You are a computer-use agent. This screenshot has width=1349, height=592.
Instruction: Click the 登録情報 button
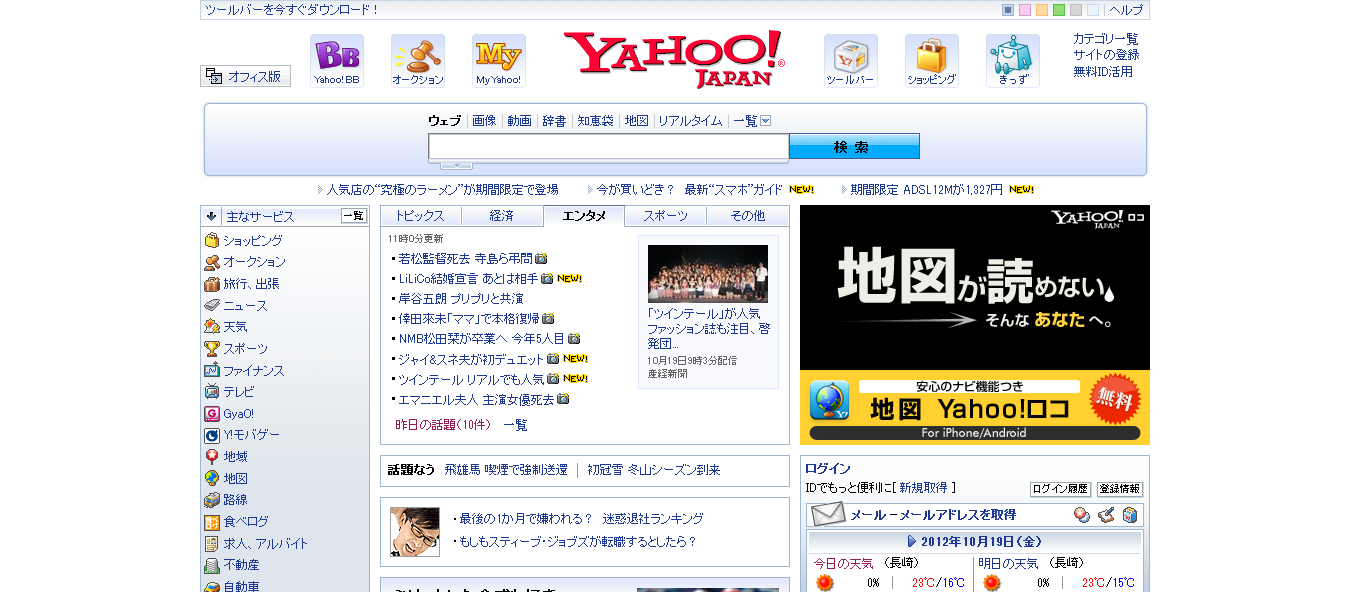point(1120,489)
